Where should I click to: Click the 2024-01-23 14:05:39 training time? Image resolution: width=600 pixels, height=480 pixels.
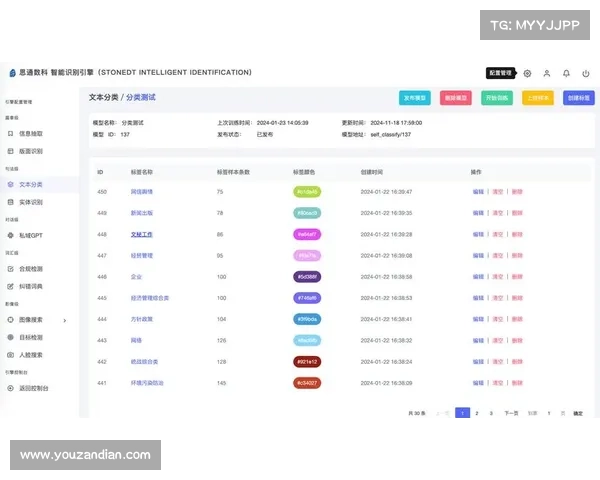coord(282,123)
